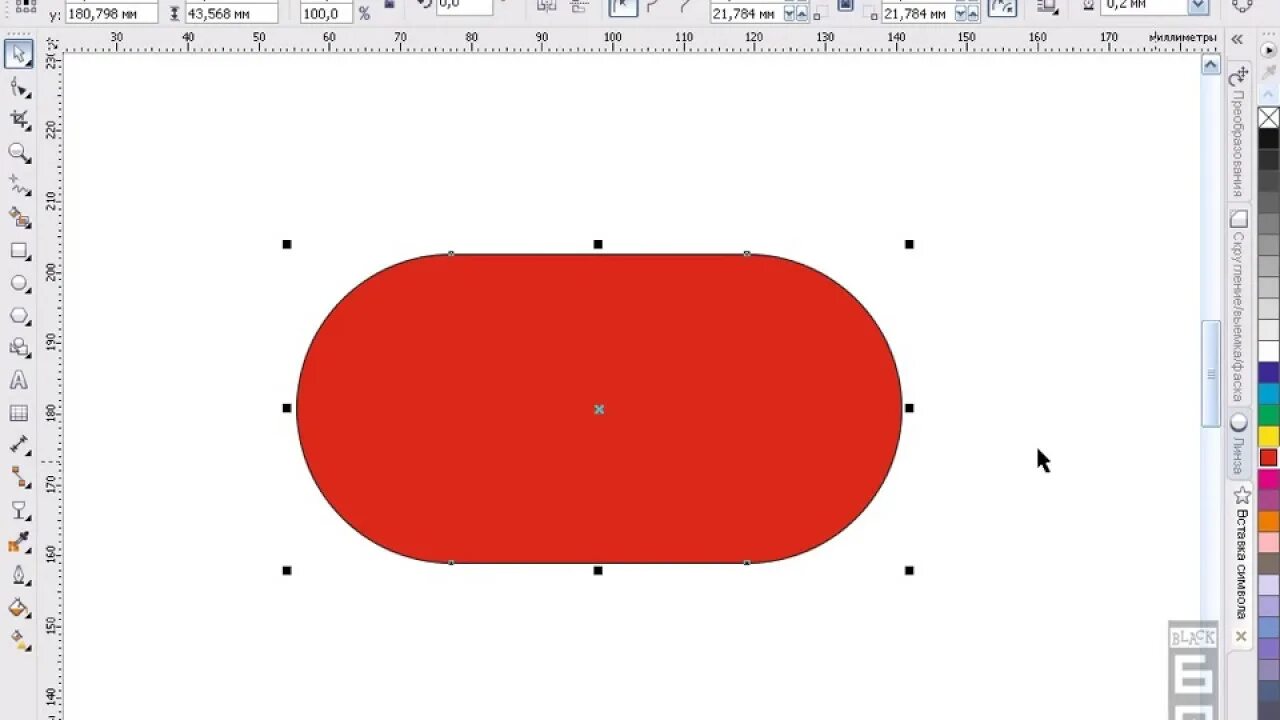
Task: Enable round corner type button
Action: 623,6
